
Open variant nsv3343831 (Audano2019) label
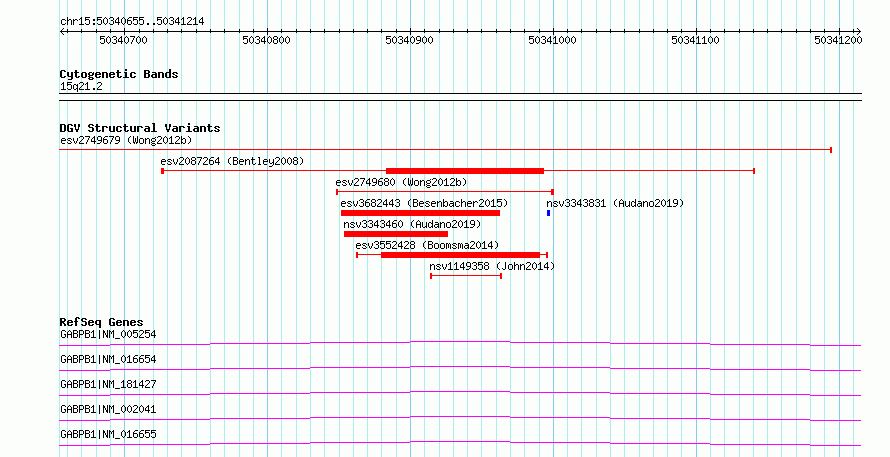(x=615, y=203)
